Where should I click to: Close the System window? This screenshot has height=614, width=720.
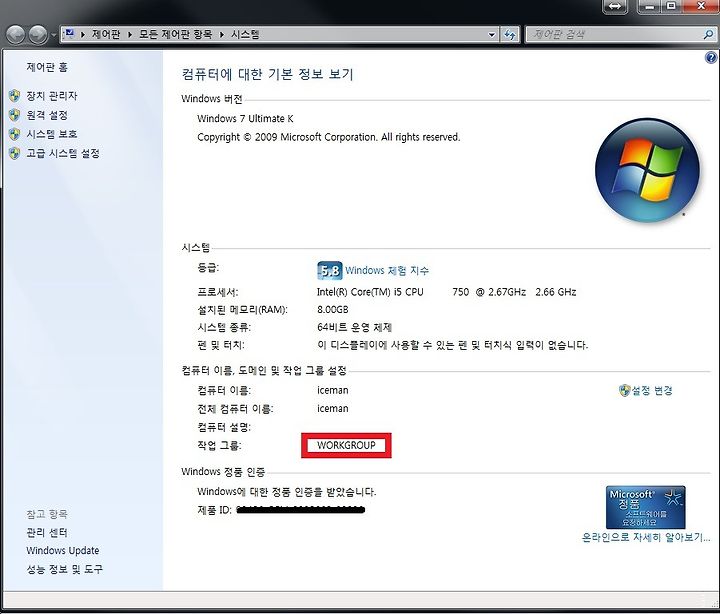tap(701, 6)
